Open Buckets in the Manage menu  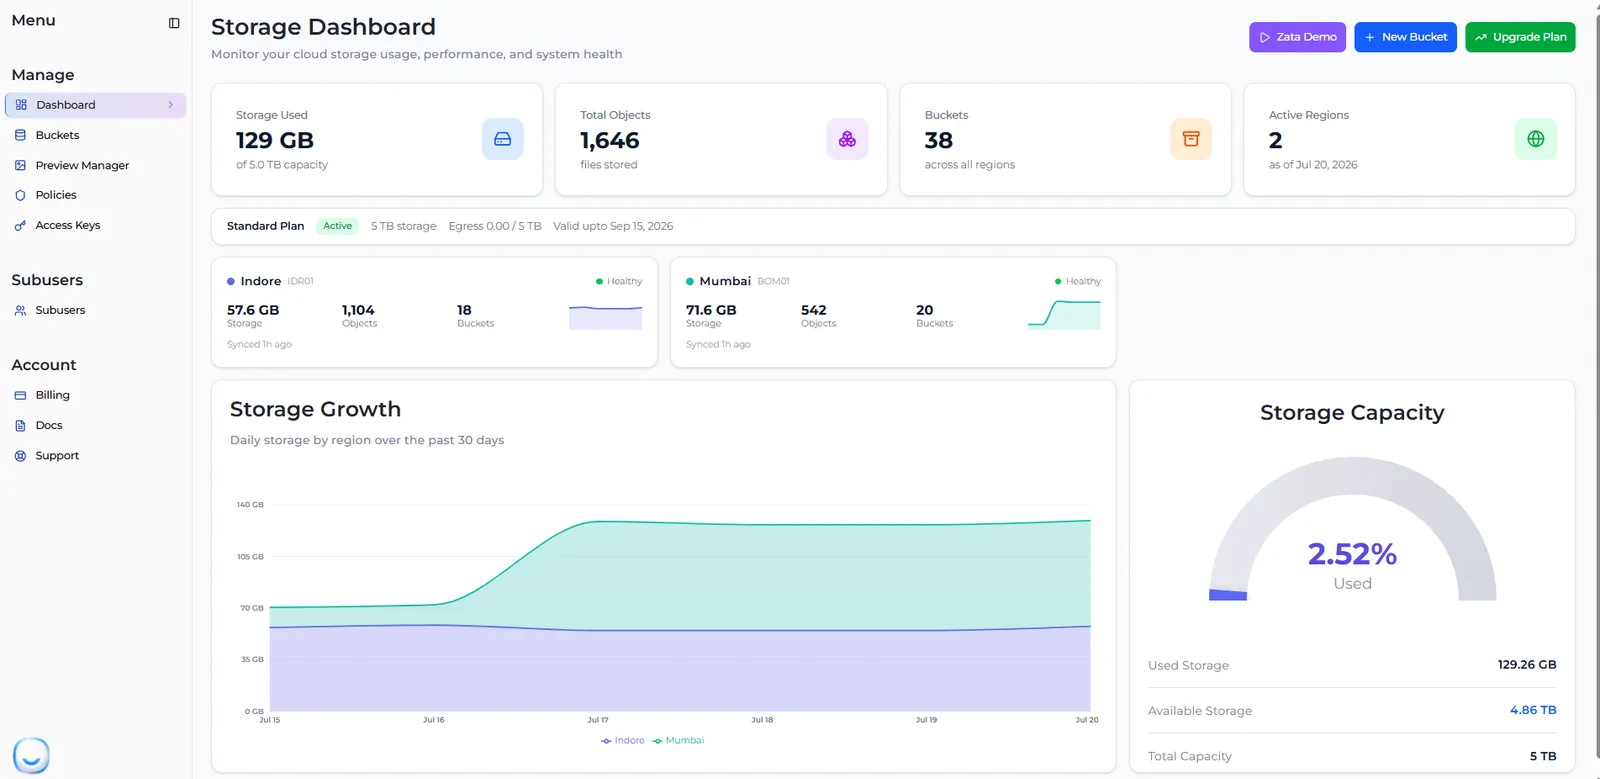(57, 135)
